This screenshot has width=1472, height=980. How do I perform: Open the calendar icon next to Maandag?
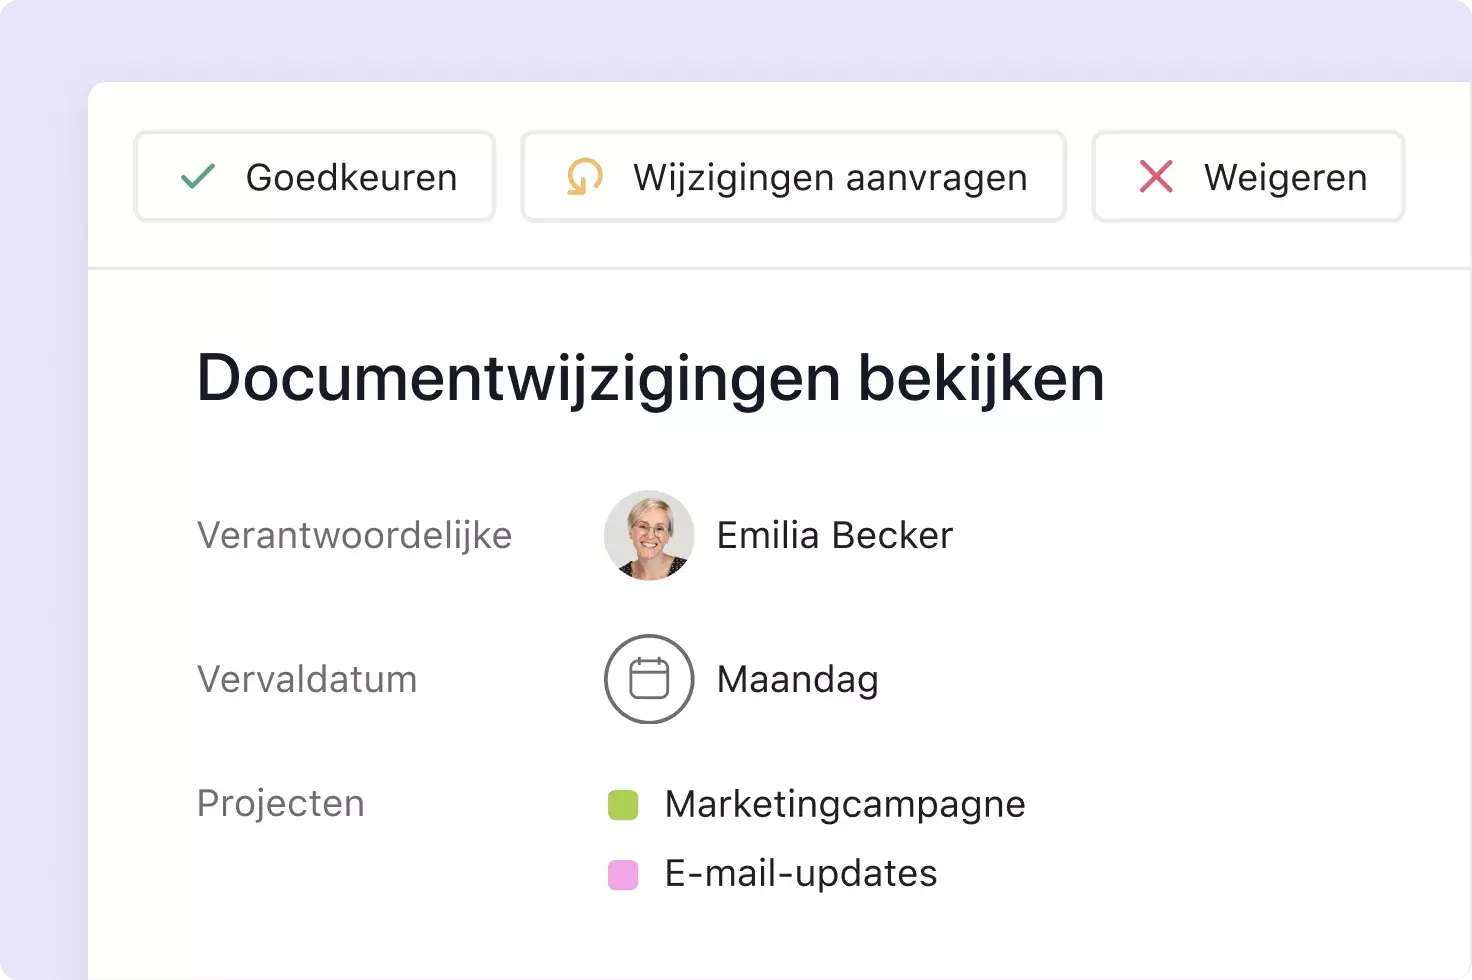[x=648, y=679]
